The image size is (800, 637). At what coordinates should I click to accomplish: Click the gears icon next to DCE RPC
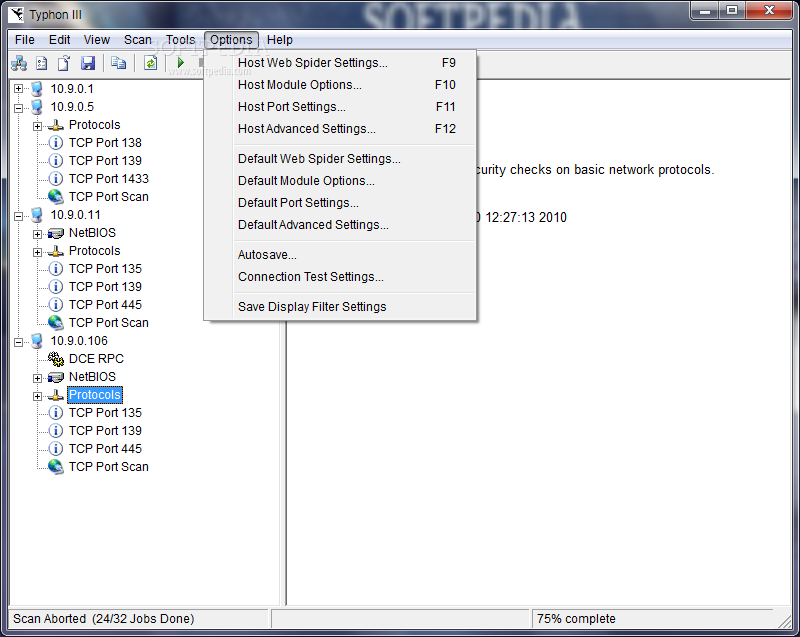[x=56, y=359]
